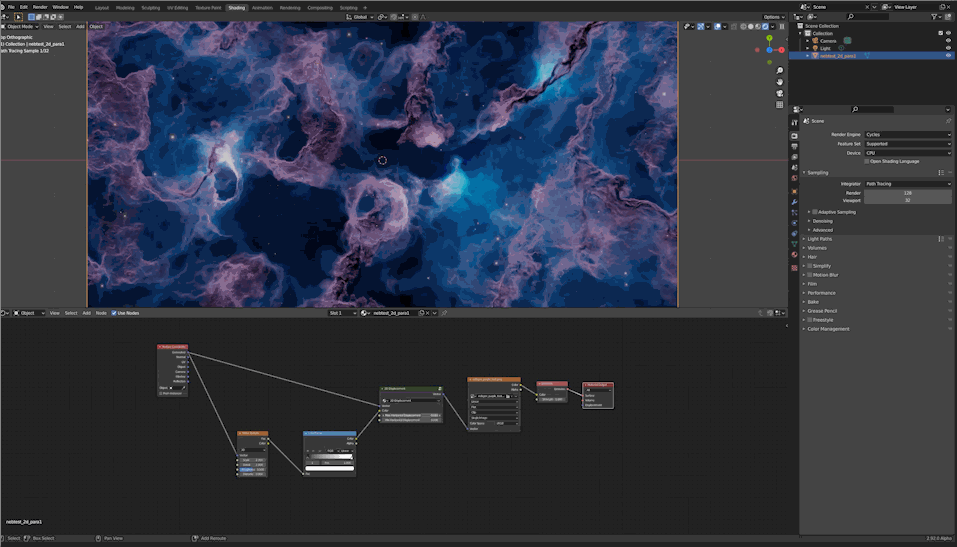Click the node editor pin icon
Viewport: 957px width, 547px height.
pos(444,313)
